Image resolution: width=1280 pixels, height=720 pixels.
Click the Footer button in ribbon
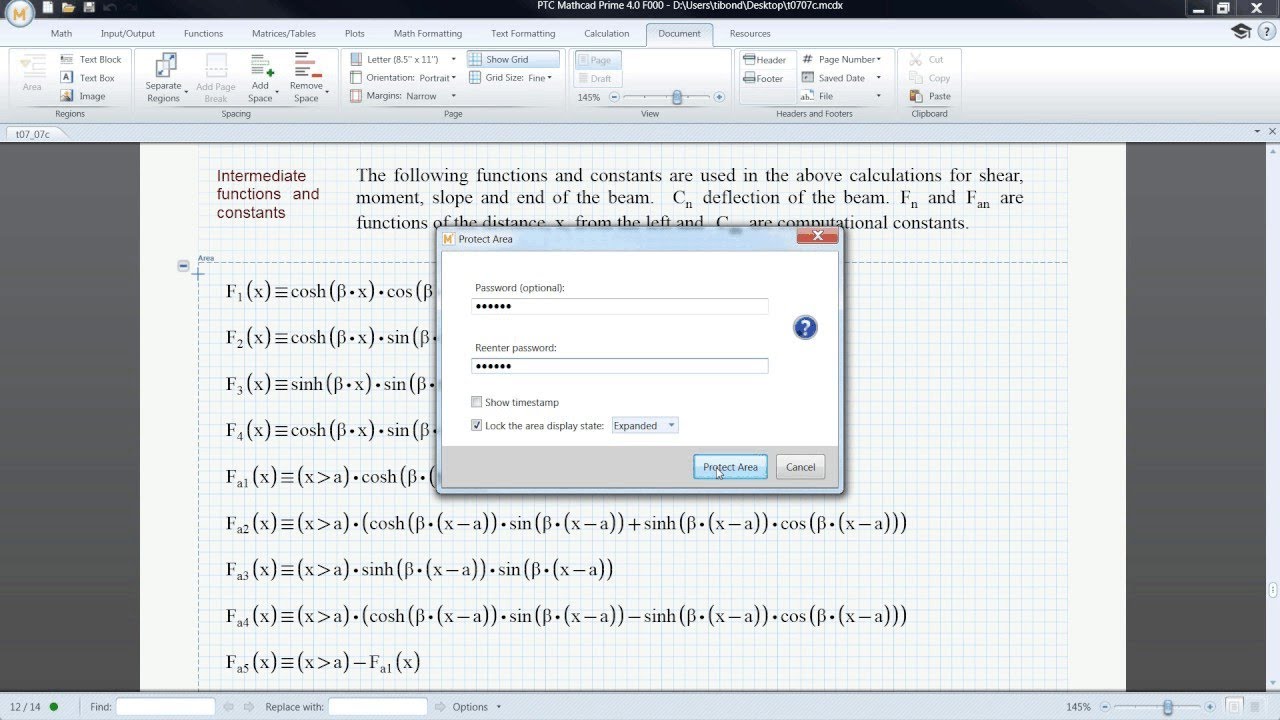pos(764,78)
